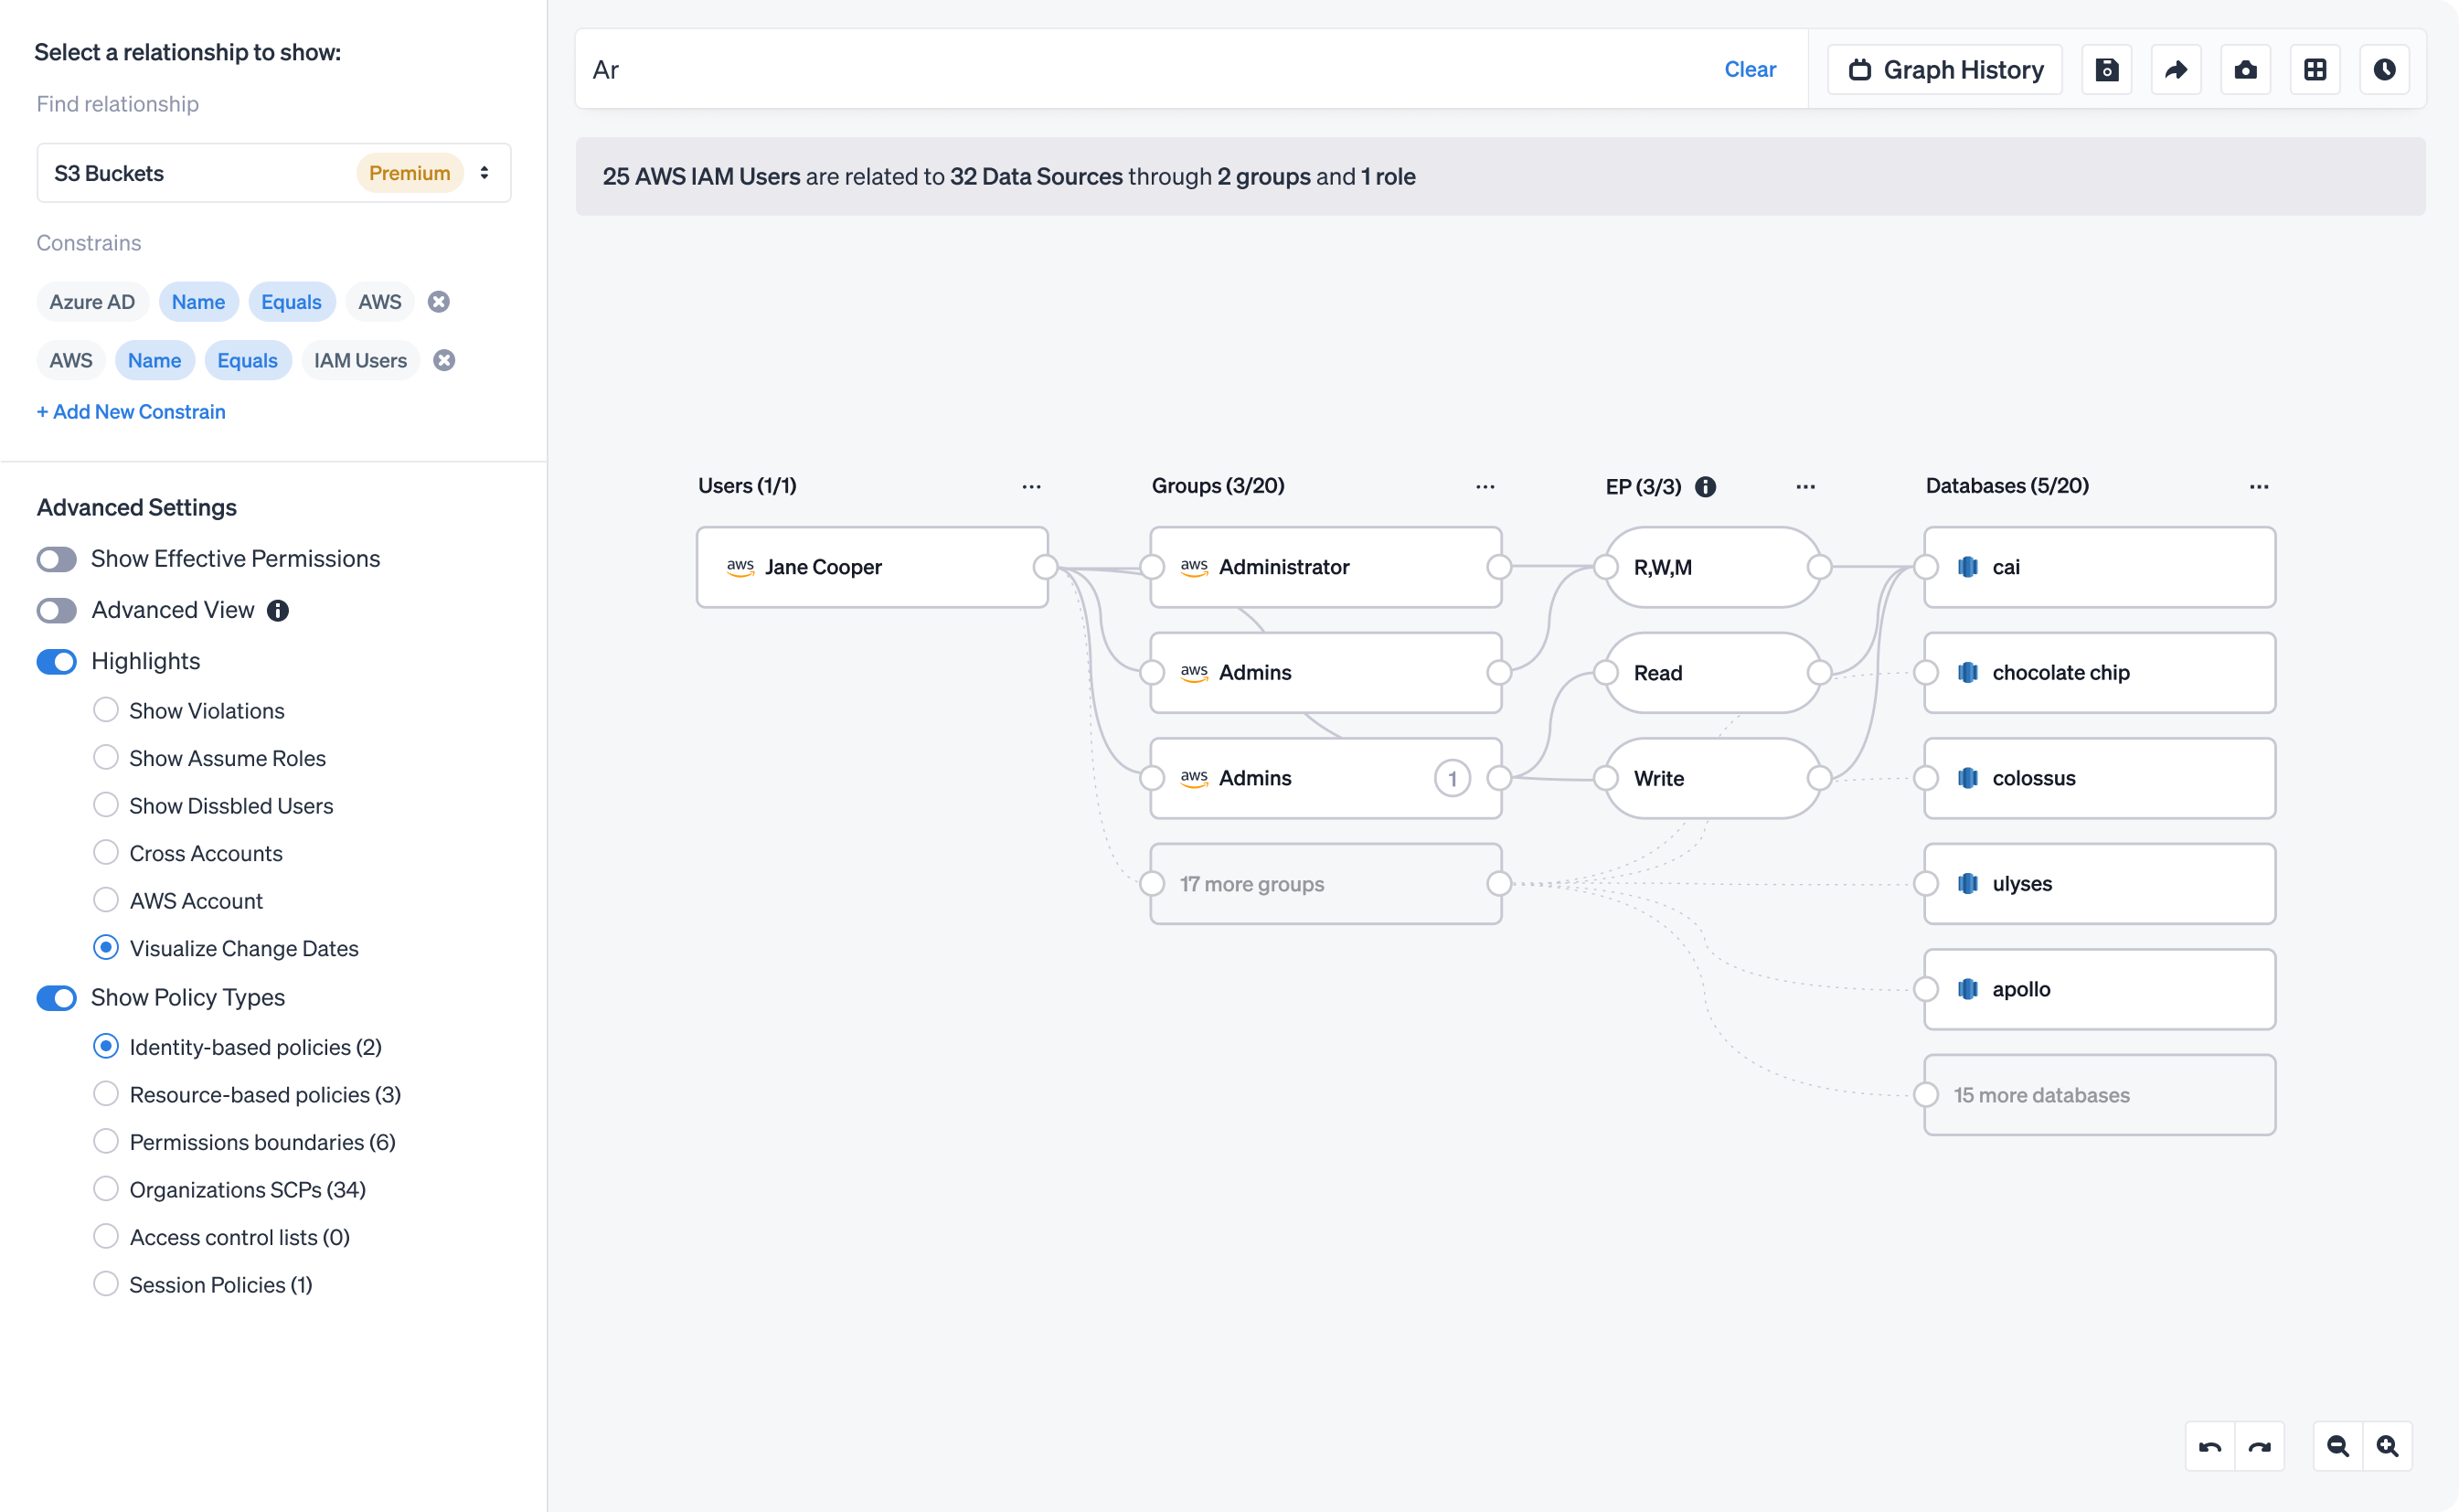Expand the 15 more databases node
The width and height of the screenshot is (2459, 1512).
coord(2100,1095)
